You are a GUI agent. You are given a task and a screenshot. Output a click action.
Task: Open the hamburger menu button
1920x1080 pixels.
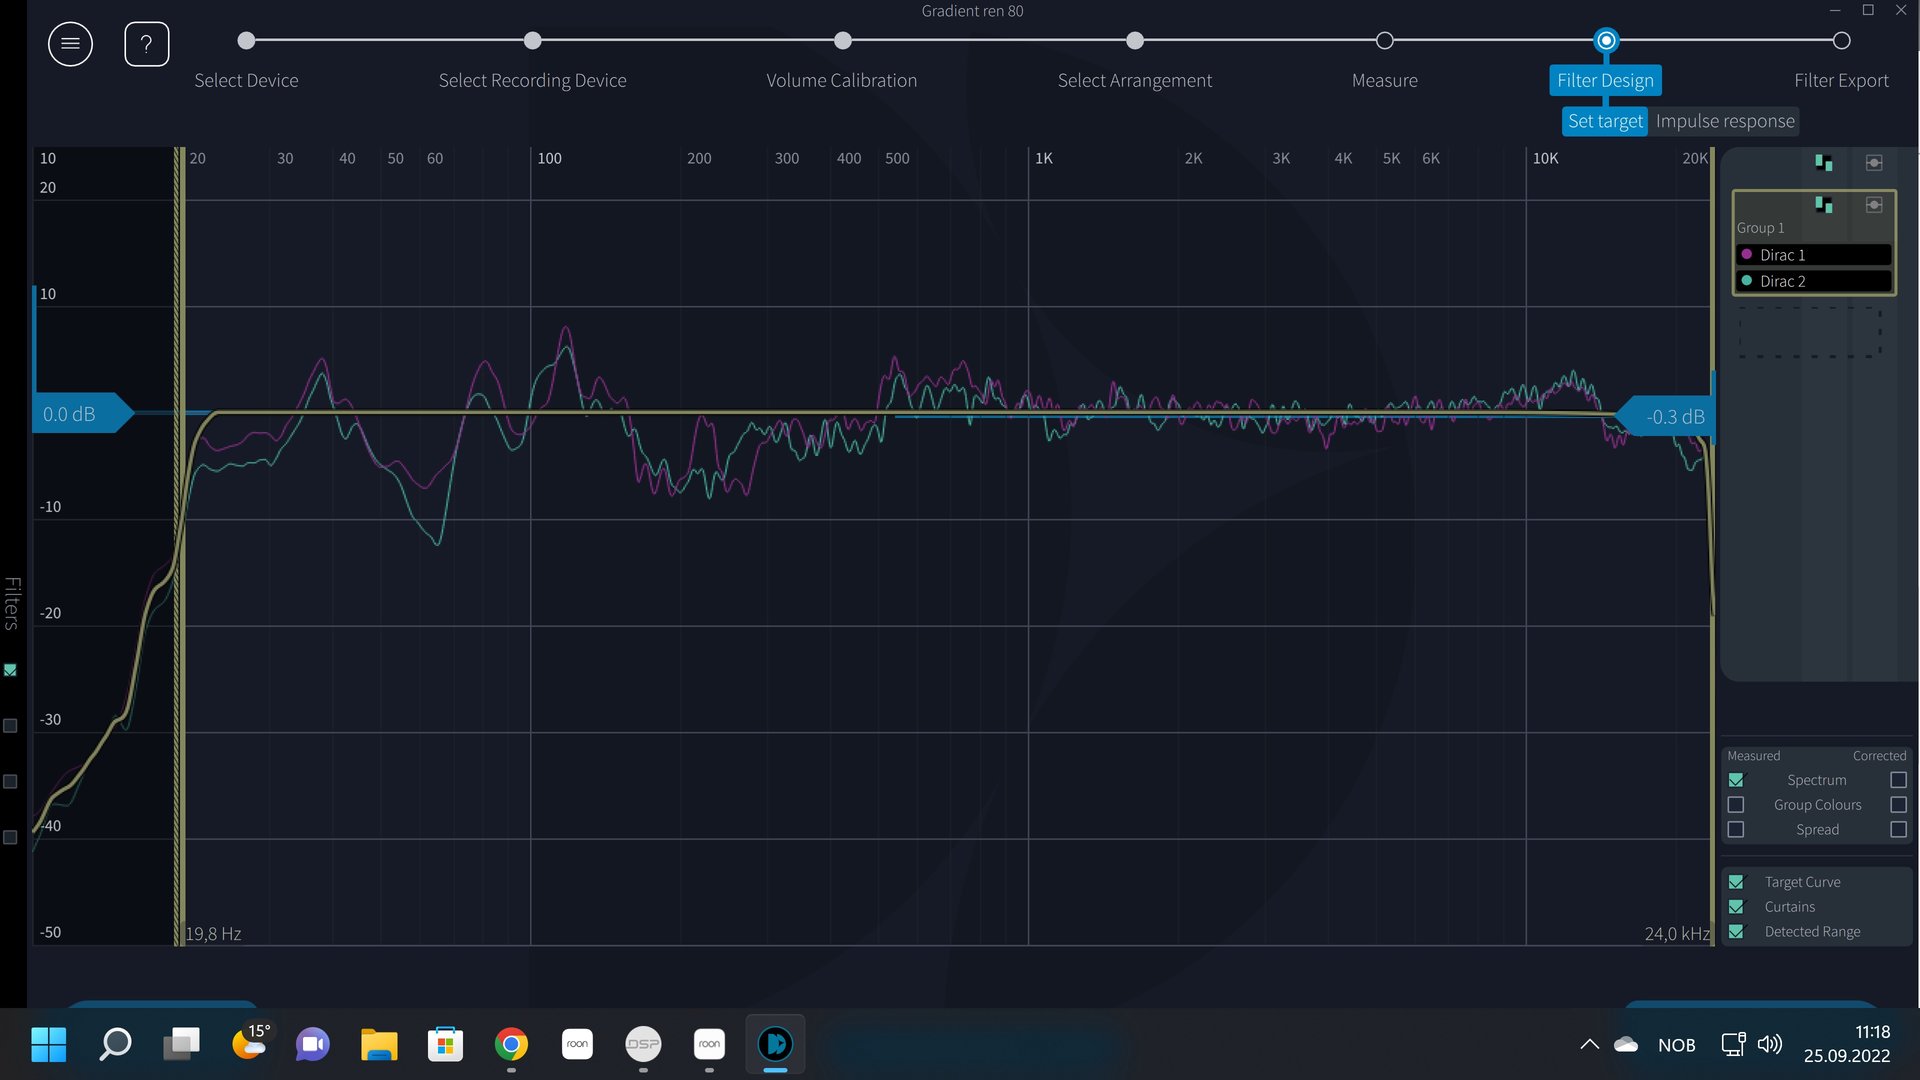click(x=70, y=44)
